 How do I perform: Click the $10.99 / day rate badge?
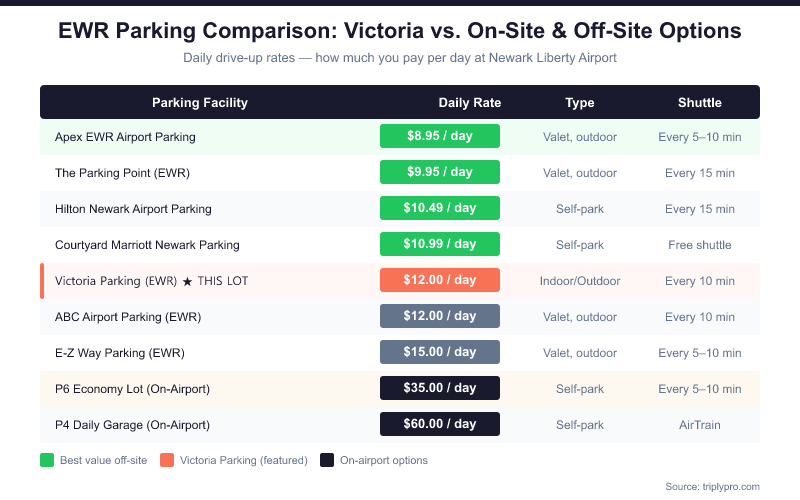click(x=440, y=244)
